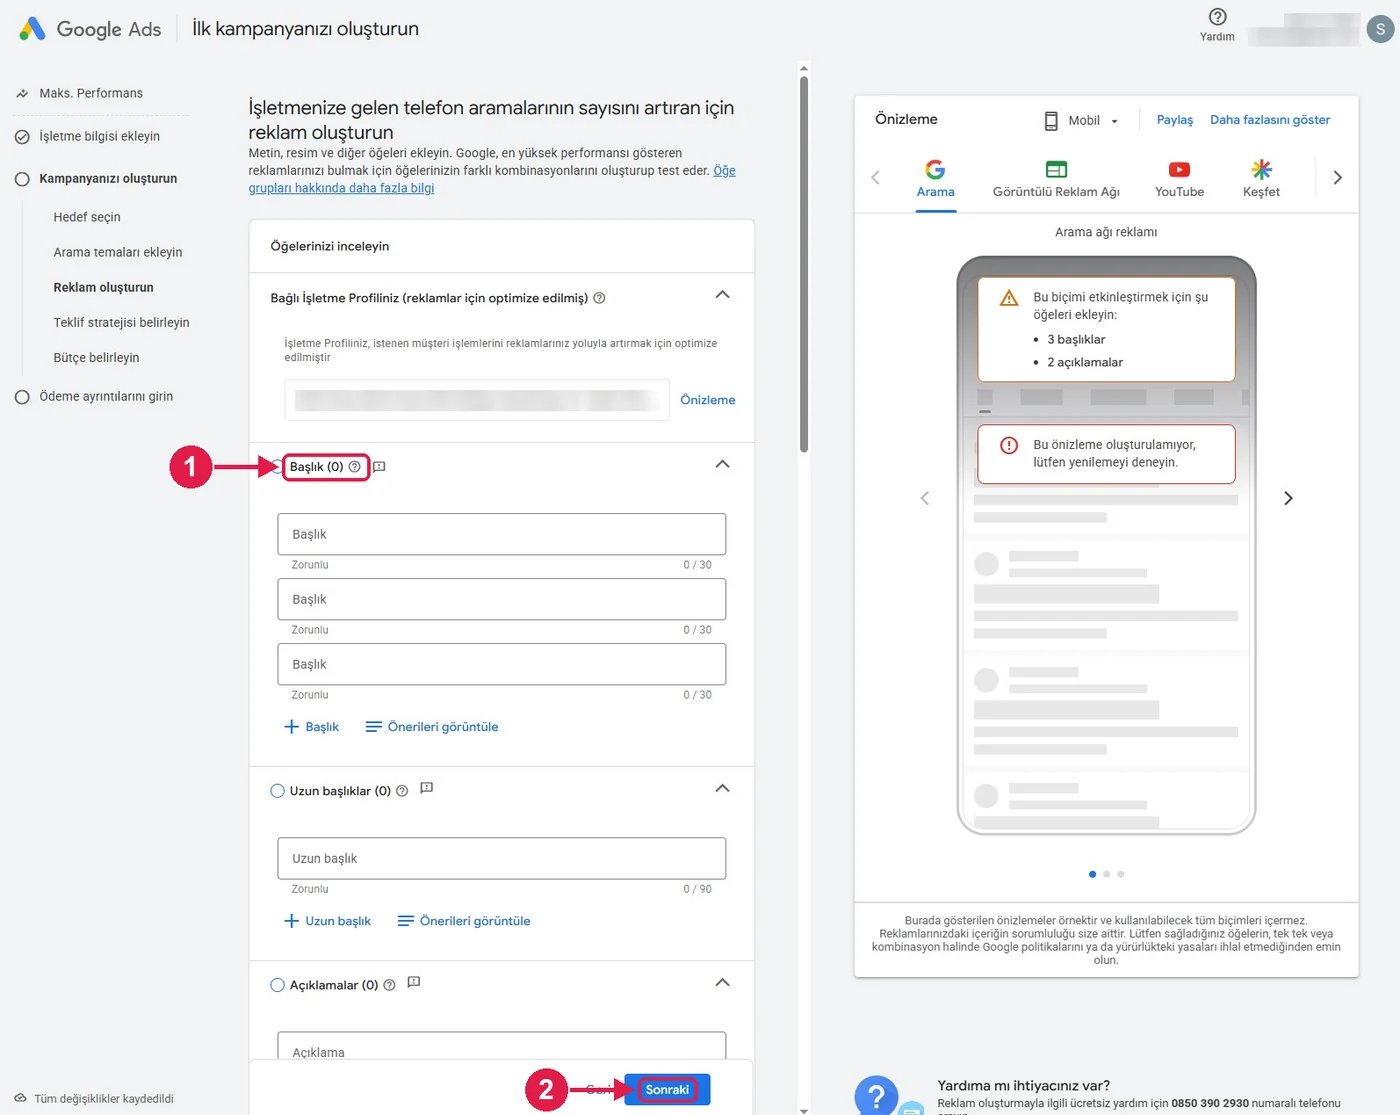Viewport: 1400px width, 1115px height.
Task: Click help icon beside Açıklamalar (0)
Action: point(389,985)
